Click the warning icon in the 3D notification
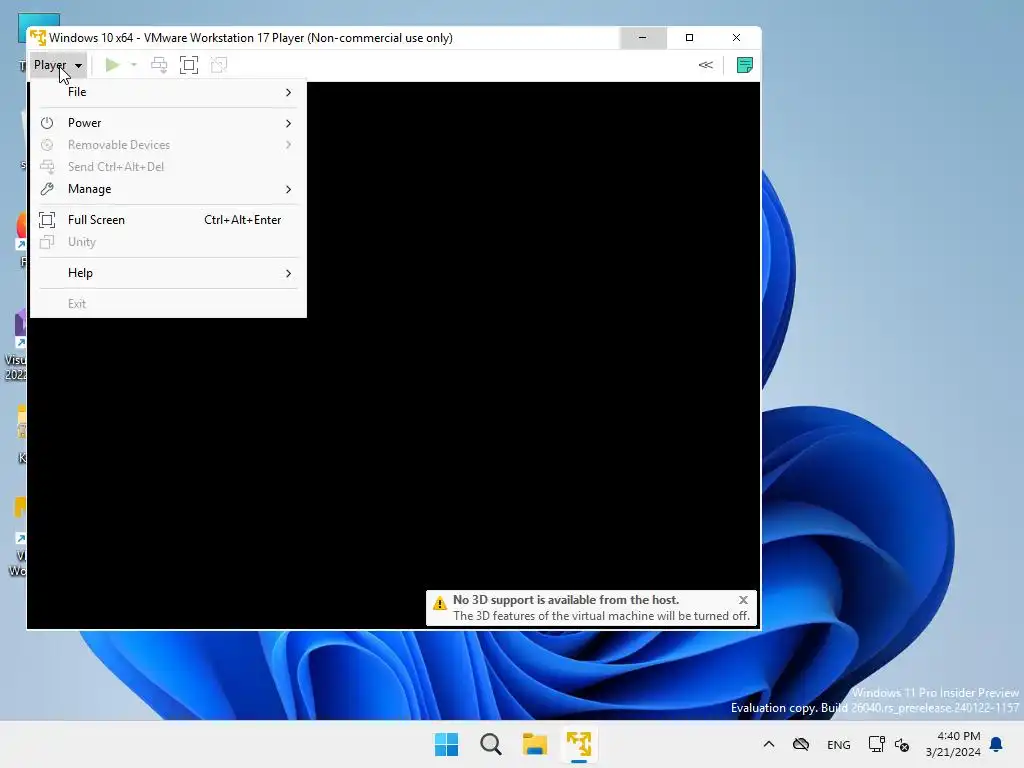 [440, 603]
